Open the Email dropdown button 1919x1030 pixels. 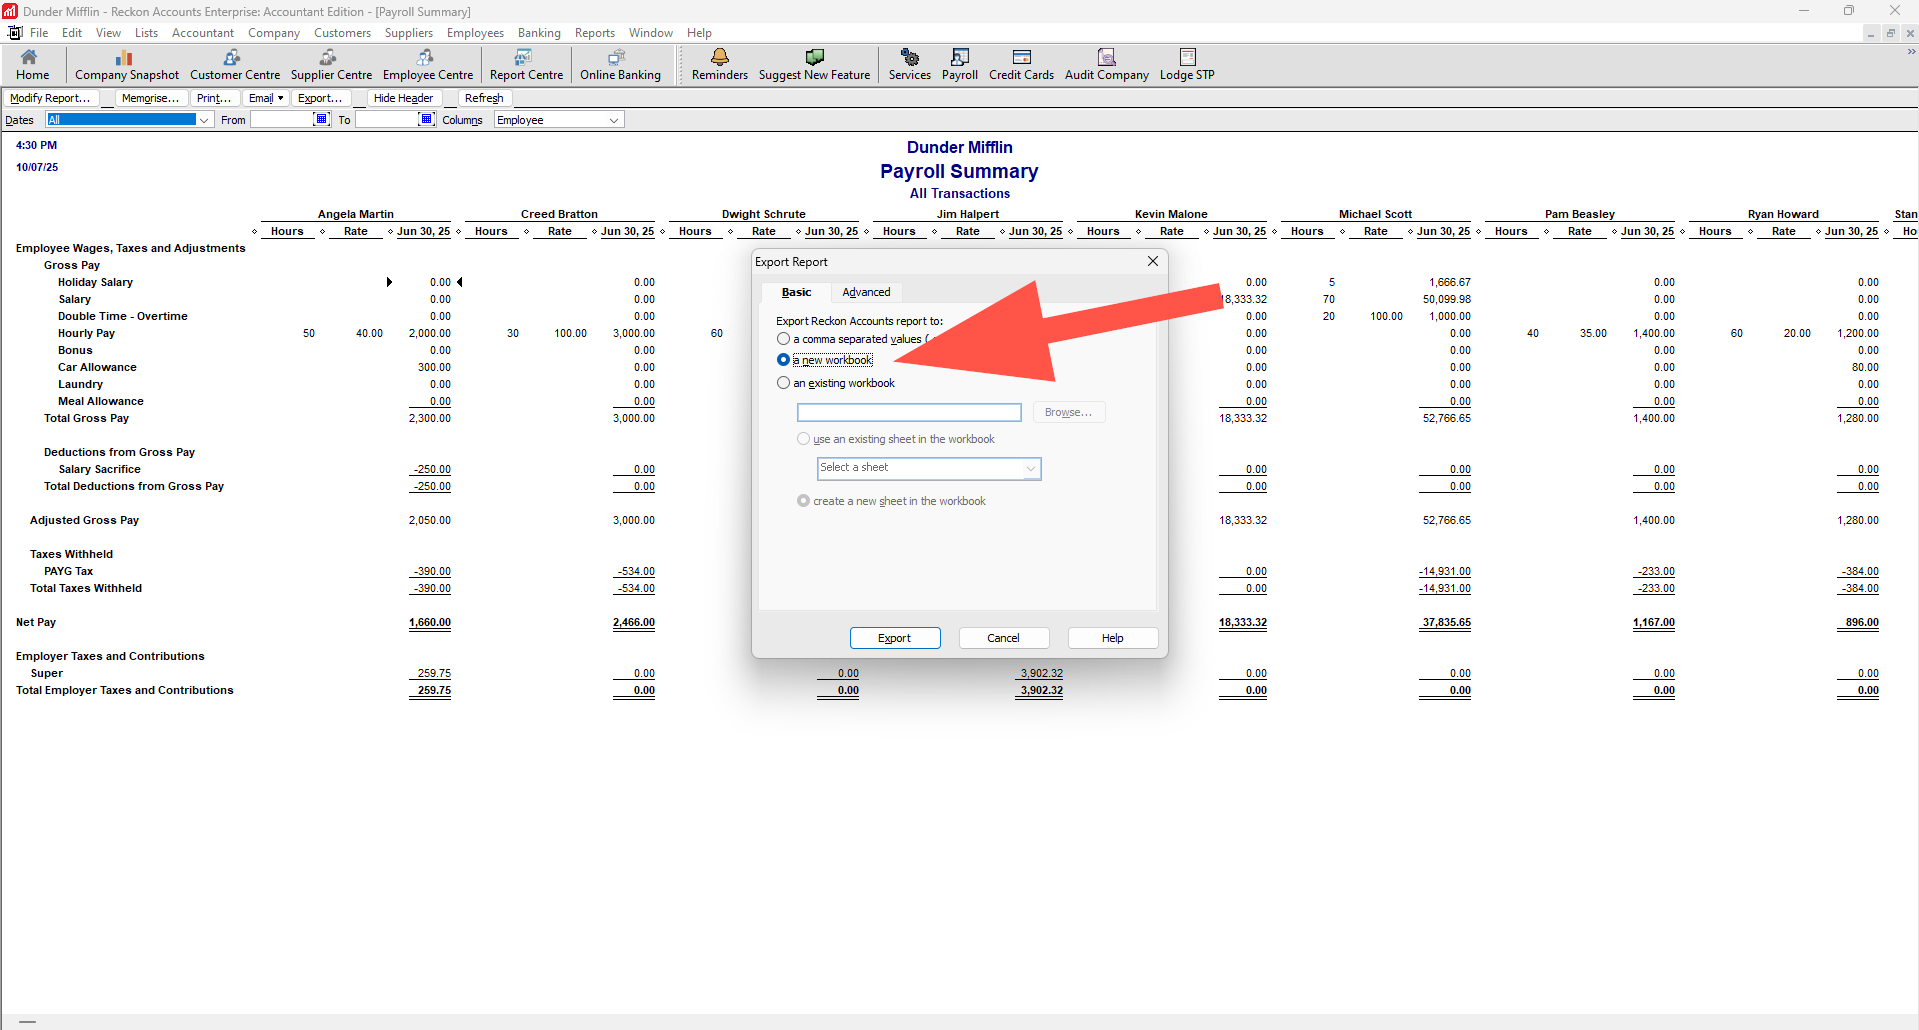[x=266, y=98]
